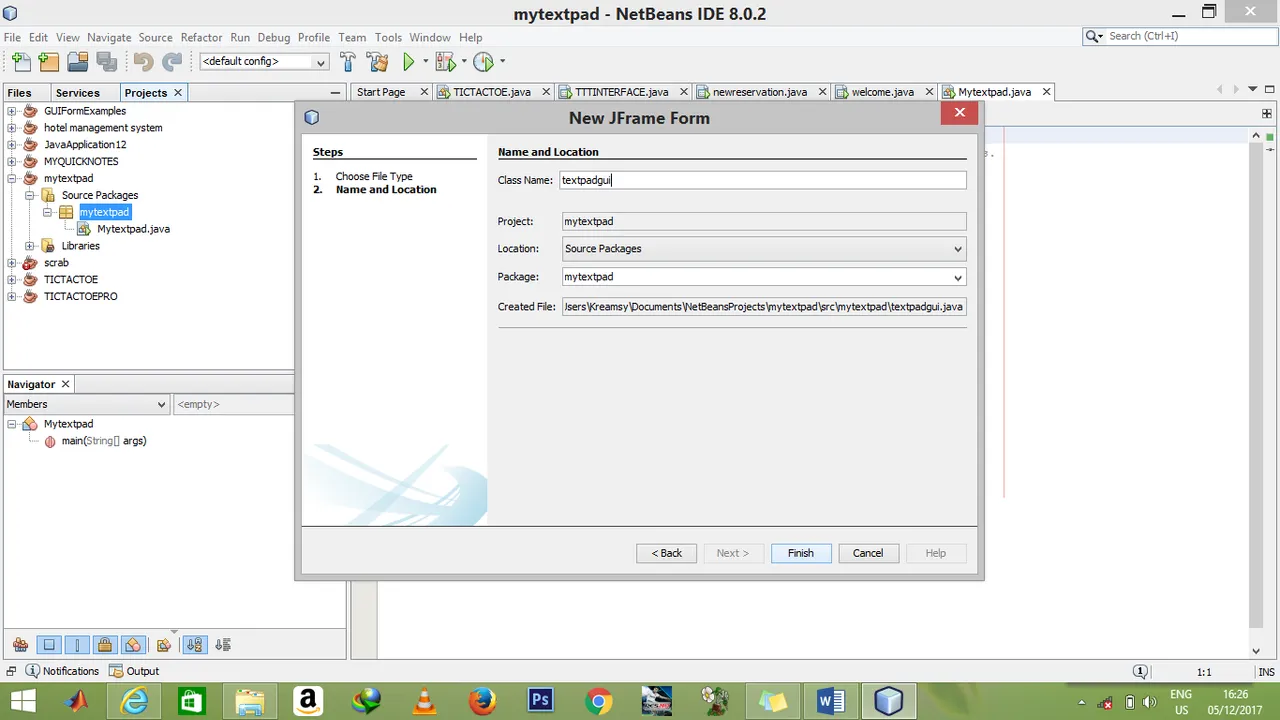Click the New File toolbar icon

(x=21, y=62)
